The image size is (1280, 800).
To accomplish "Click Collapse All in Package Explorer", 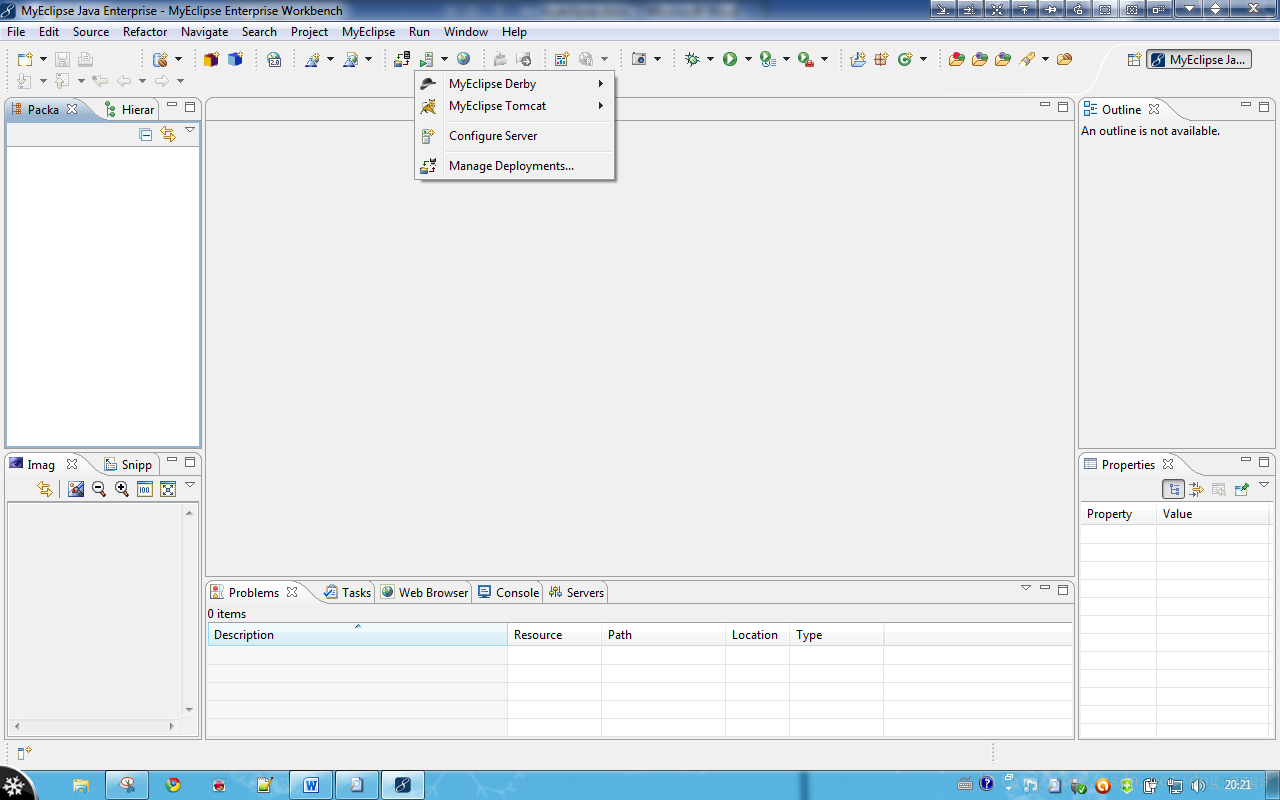I will tap(146, 134).
